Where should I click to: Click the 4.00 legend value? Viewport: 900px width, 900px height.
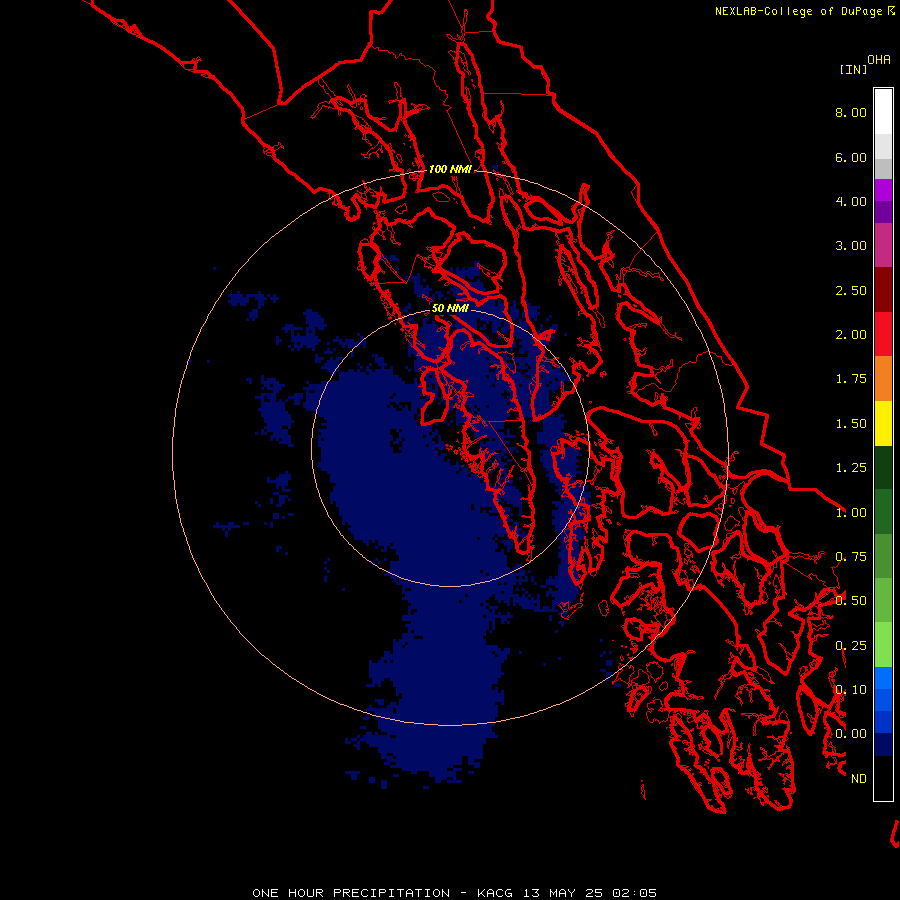coord(851,201)
